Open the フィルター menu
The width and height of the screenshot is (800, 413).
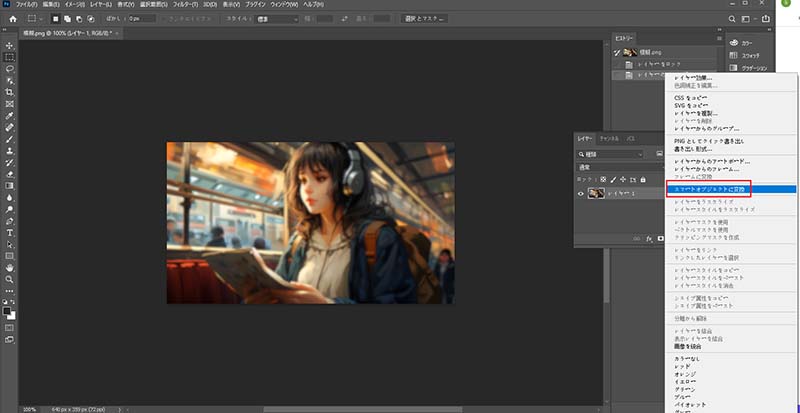tap(187, 4)
